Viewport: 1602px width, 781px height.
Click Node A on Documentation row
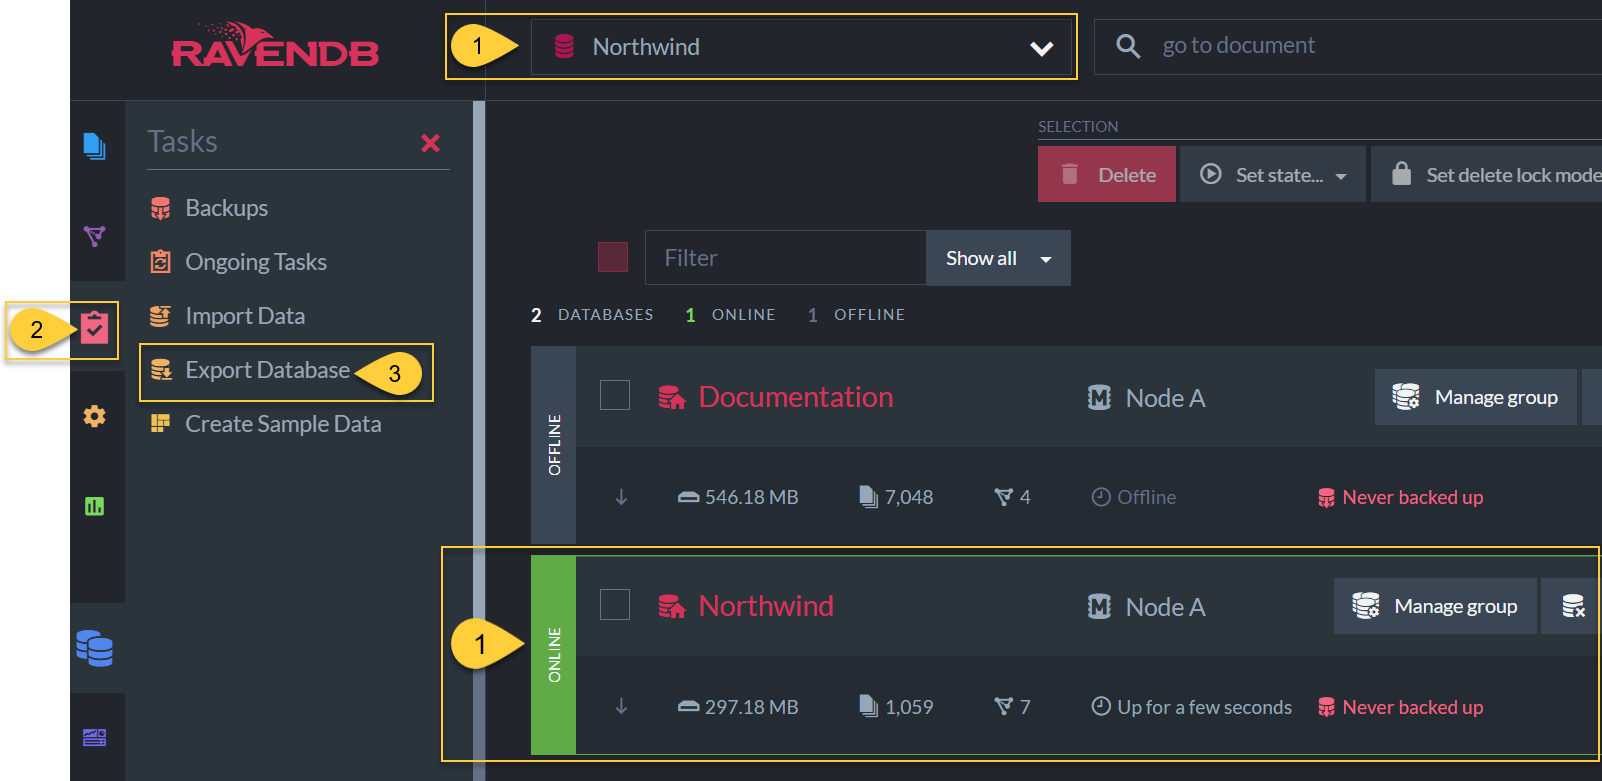1146,398
